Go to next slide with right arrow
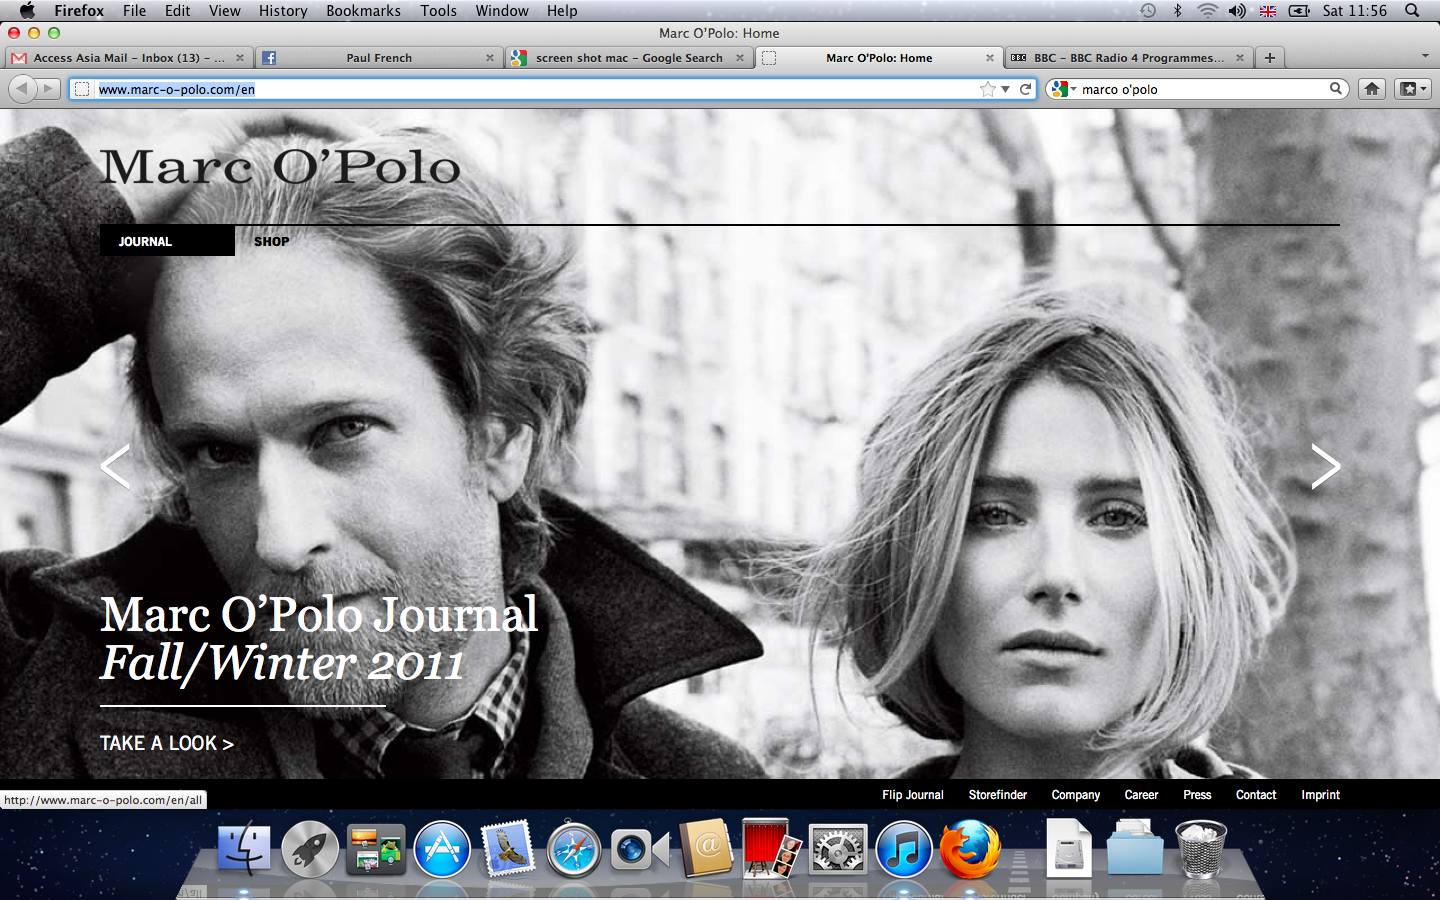The image size is (1440, 900). coord(1325,466)
